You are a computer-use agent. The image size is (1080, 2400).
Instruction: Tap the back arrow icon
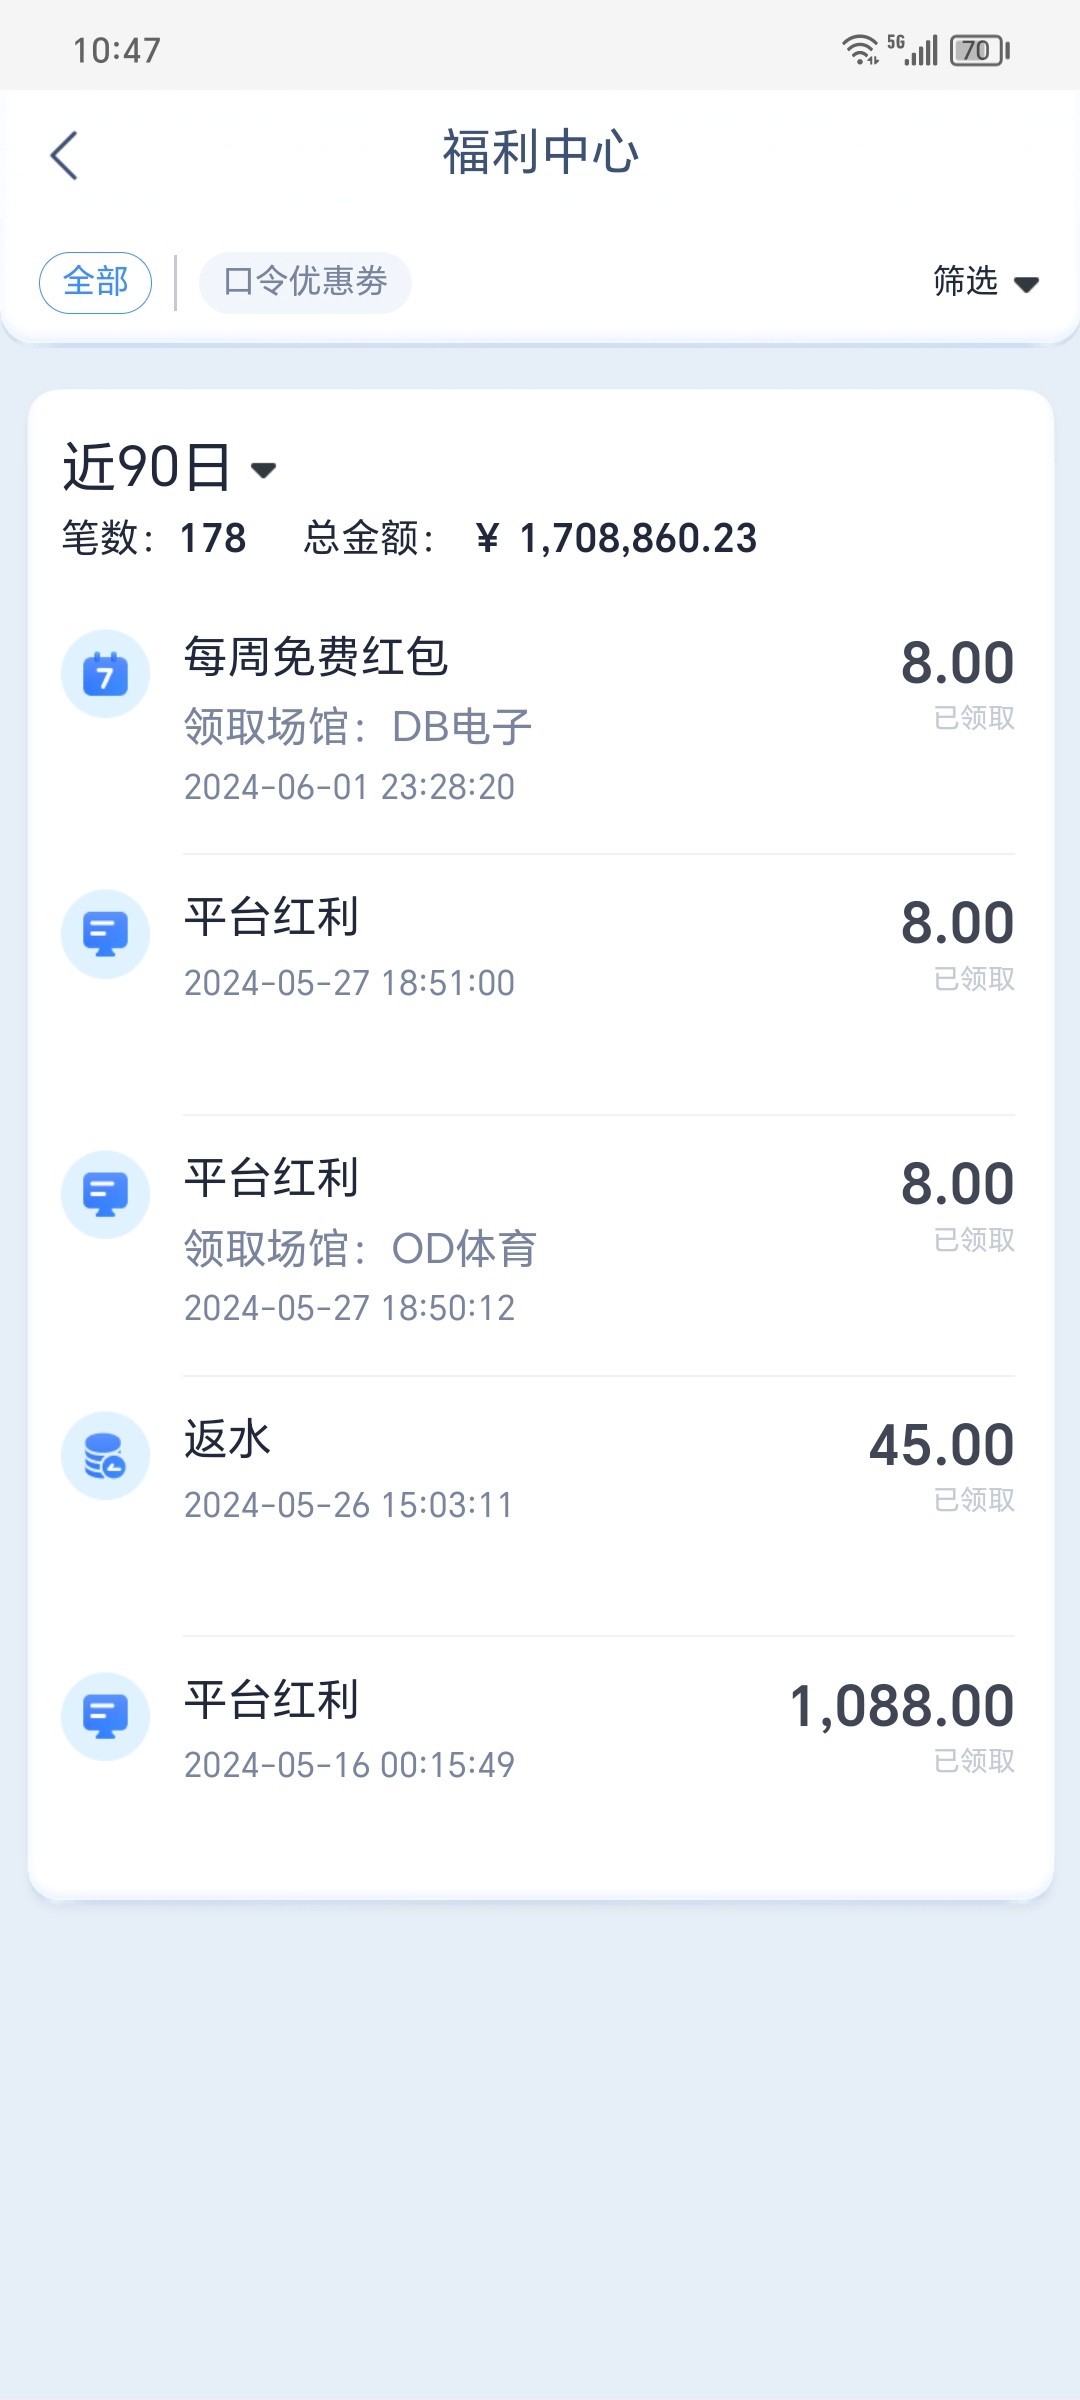[x=64, y=156]
